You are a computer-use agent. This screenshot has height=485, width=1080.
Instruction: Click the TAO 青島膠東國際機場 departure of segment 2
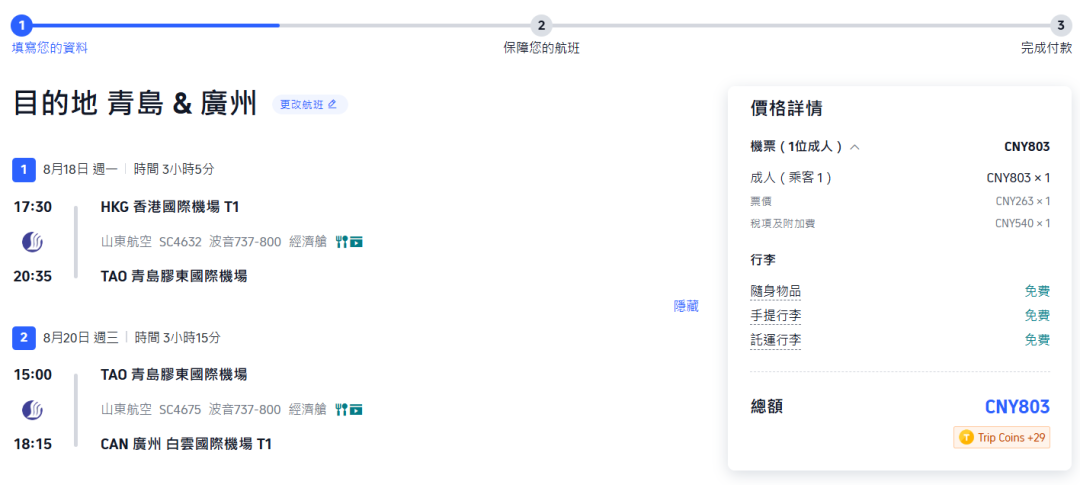pos(174,375)
